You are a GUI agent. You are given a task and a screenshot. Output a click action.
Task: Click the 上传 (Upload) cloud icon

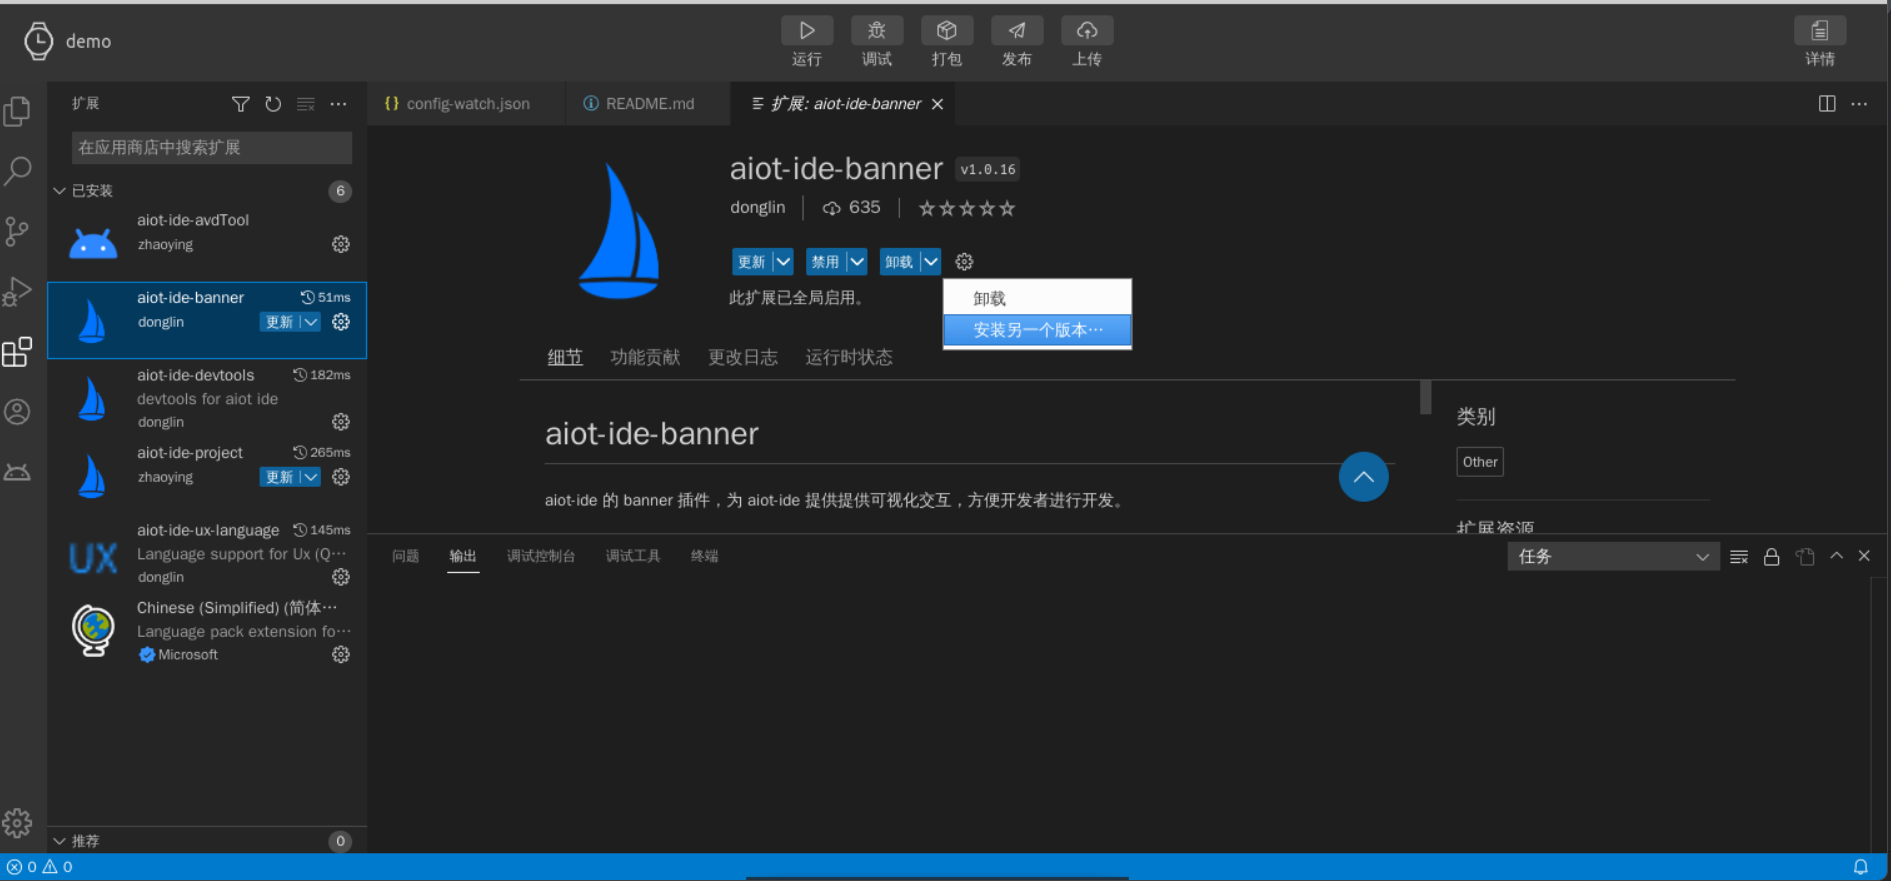(x=1087, y=31)
